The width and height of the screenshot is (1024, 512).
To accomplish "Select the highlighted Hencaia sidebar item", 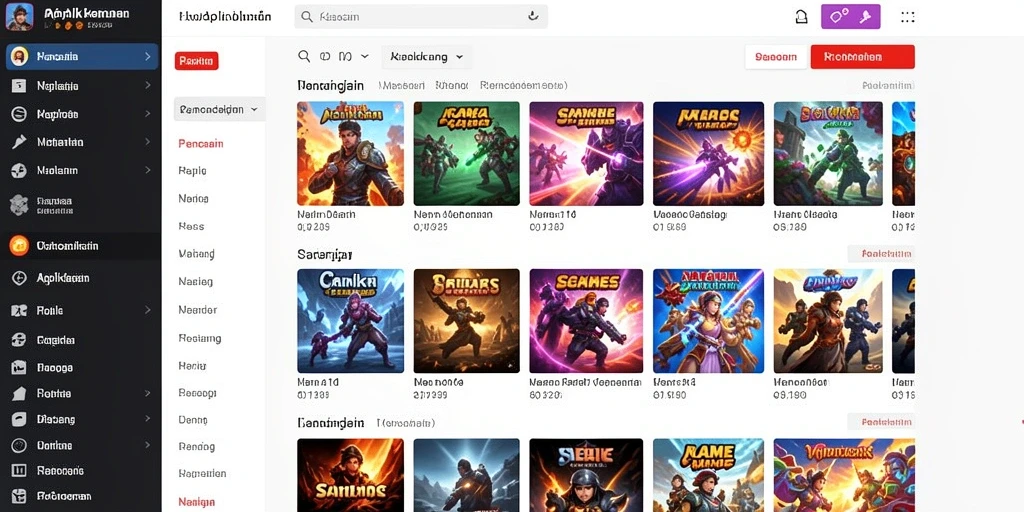I will coord(82,57).
